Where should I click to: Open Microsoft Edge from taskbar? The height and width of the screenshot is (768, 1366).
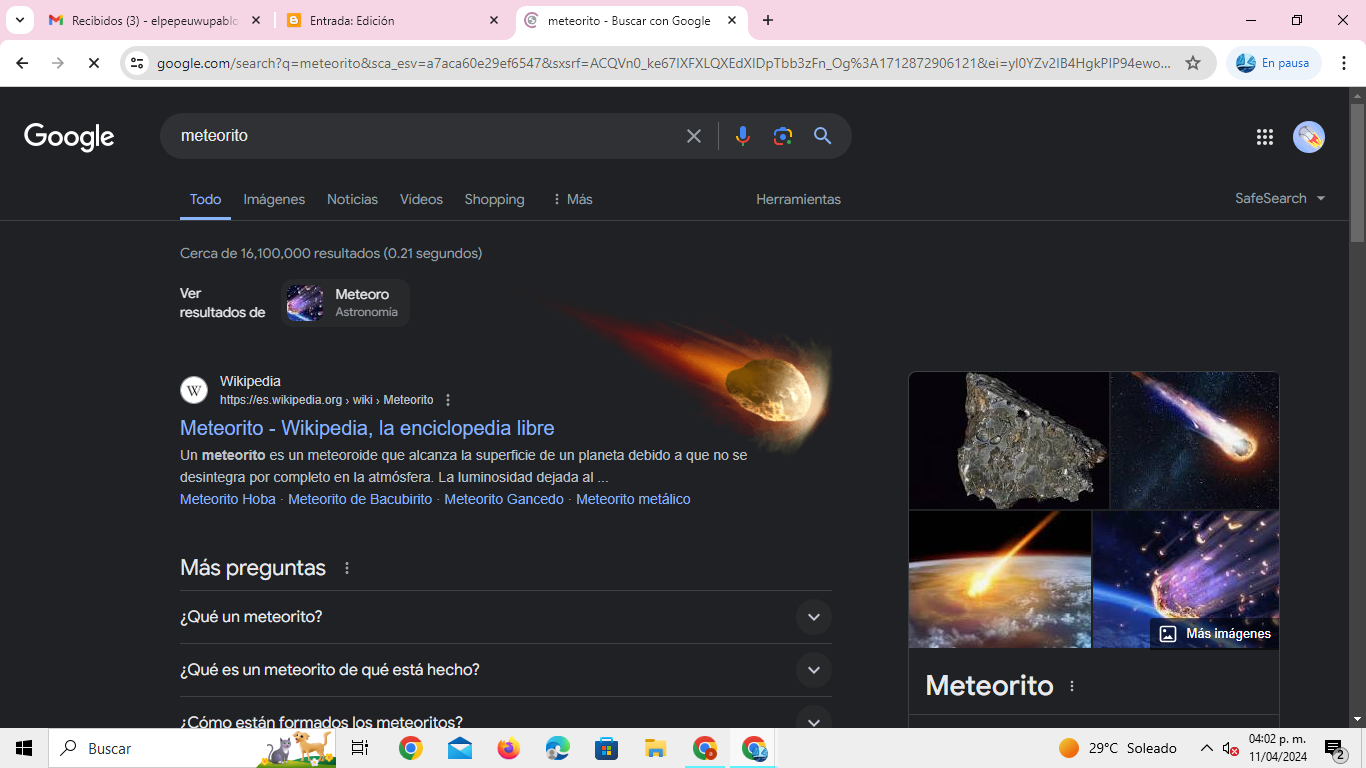(558, 748)
